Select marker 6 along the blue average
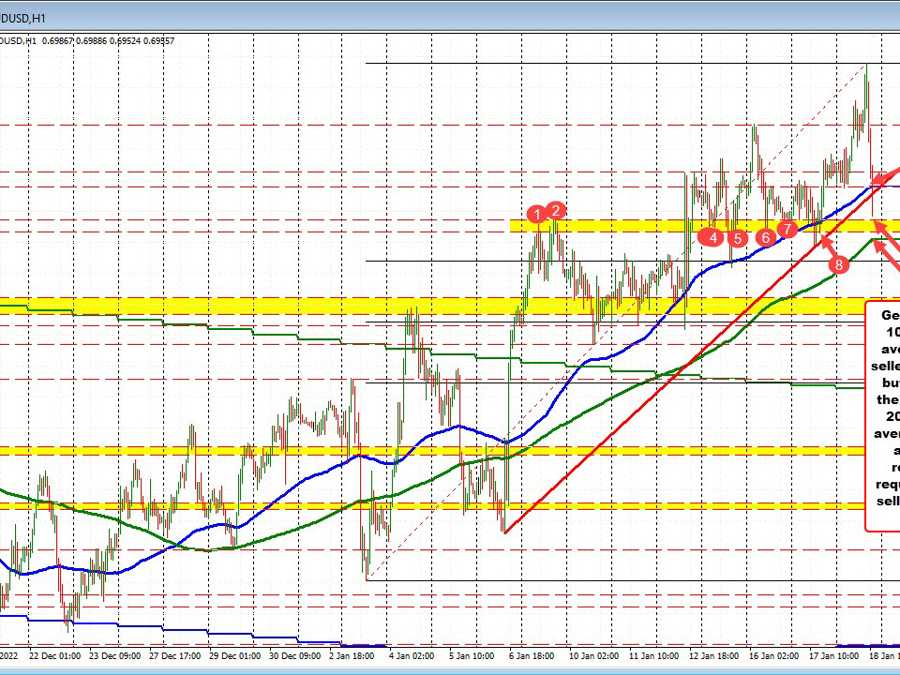The width and height of the screenshot is (900, 675). coord(765,236)
